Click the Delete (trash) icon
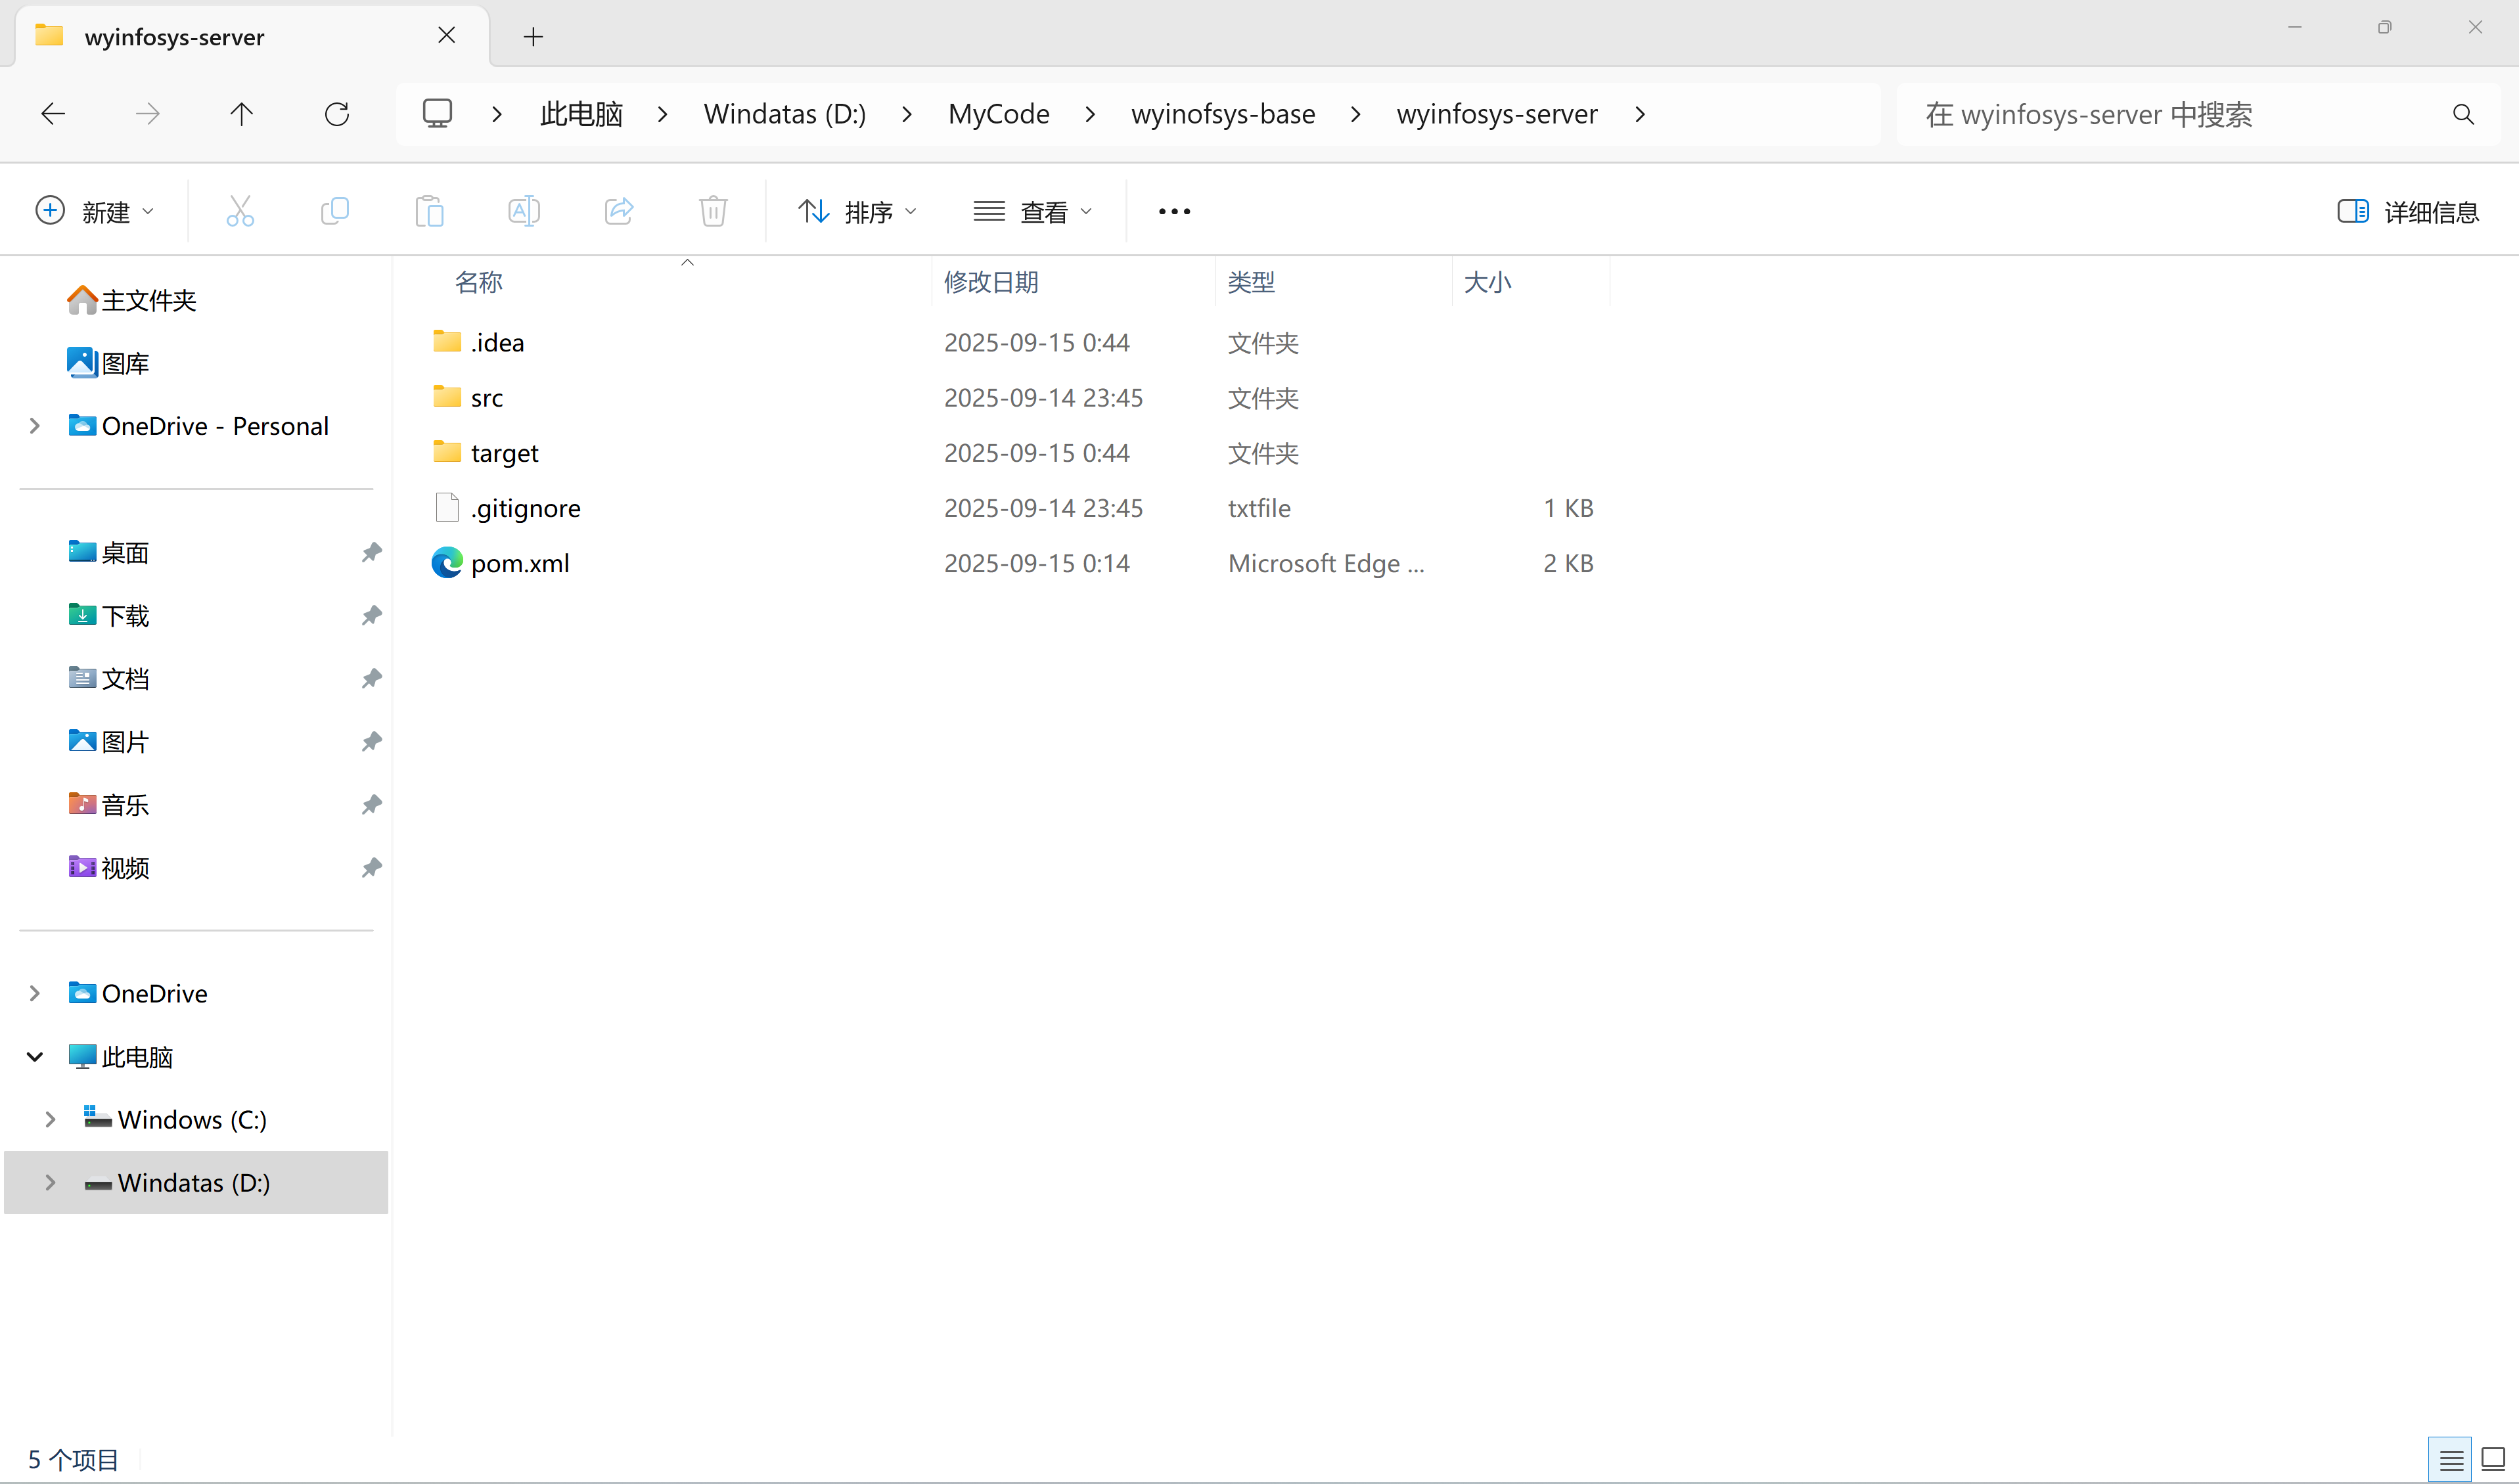The image size is (2519, 1484). click(x=712, y=210)
